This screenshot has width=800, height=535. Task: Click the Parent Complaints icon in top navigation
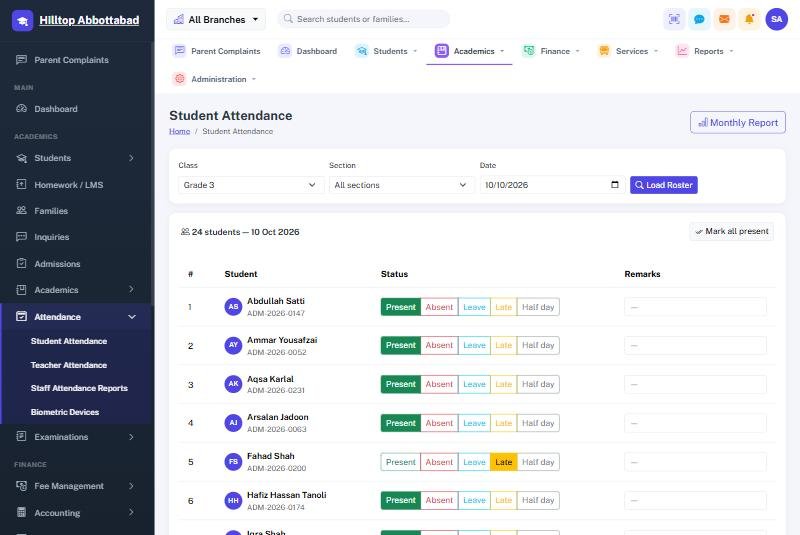tap(179, 51)
